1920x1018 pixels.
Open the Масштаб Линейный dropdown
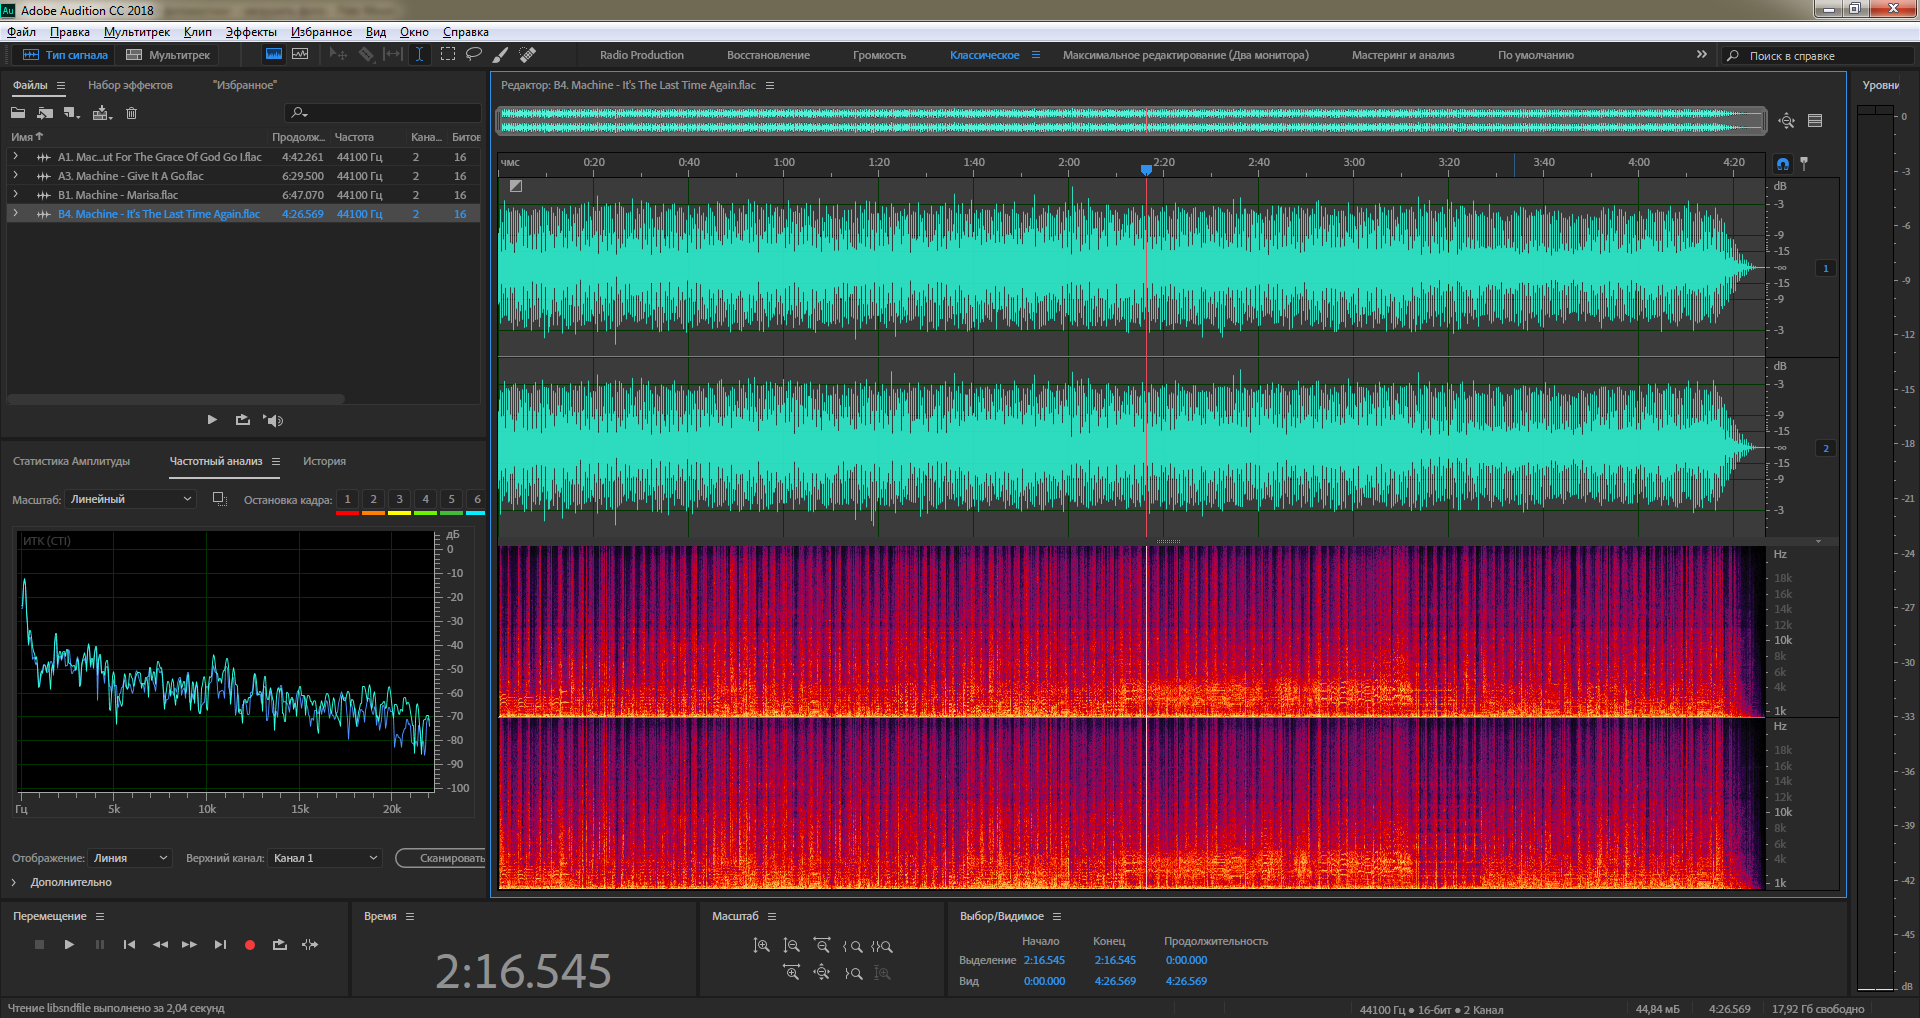tap(130, 499)
